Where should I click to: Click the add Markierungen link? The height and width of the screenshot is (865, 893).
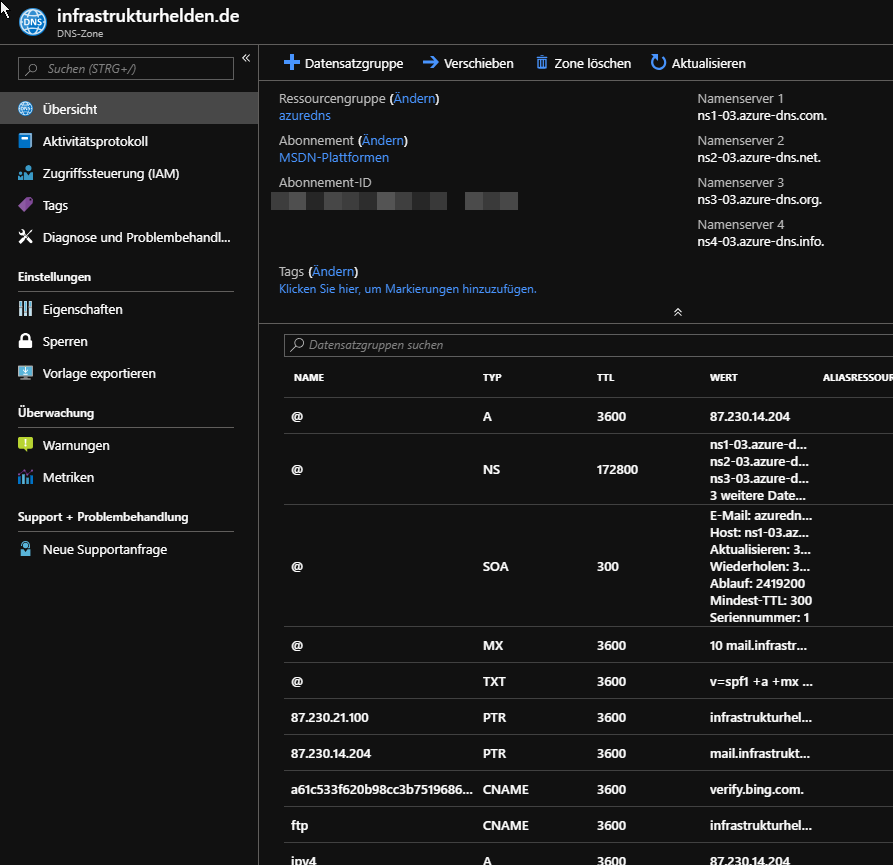click(x=408, y=289)
